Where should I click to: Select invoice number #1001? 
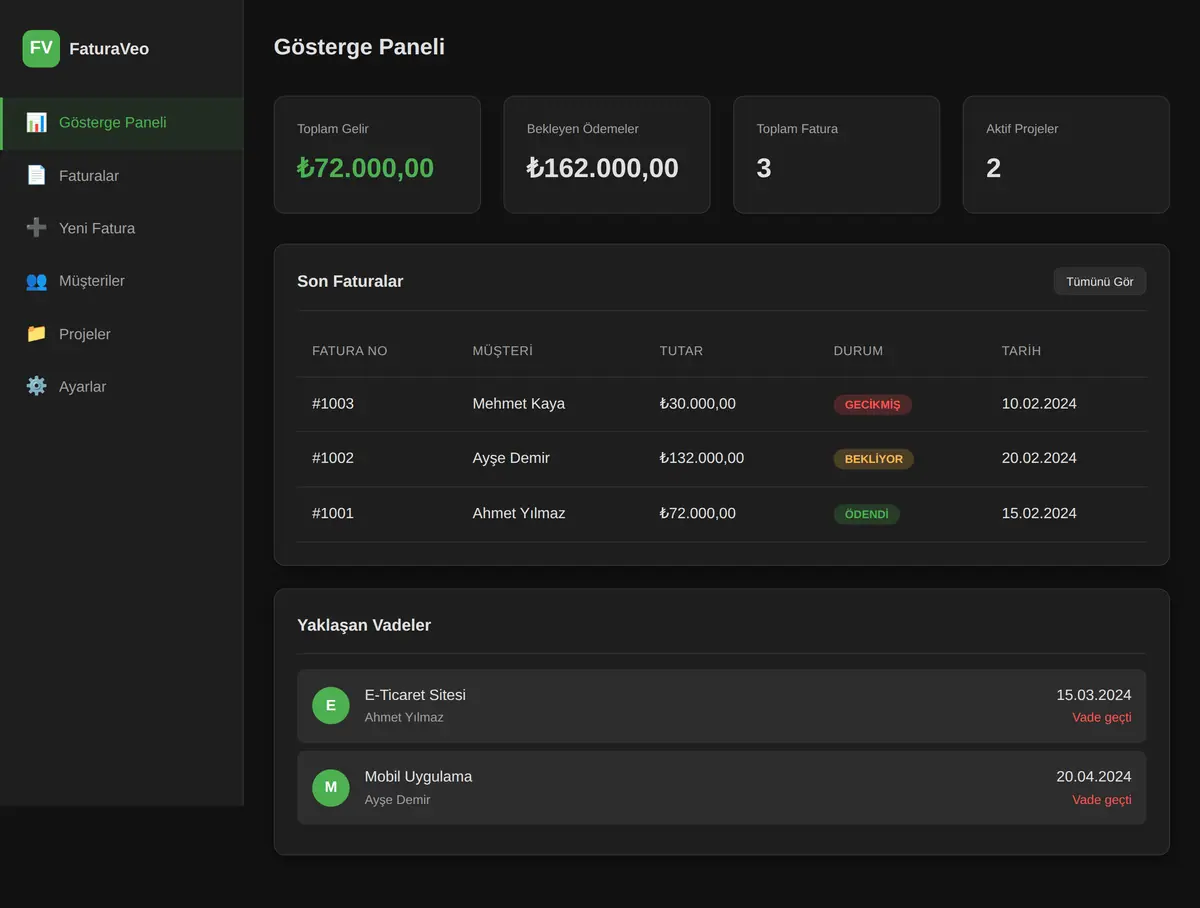tap(333, 513)
